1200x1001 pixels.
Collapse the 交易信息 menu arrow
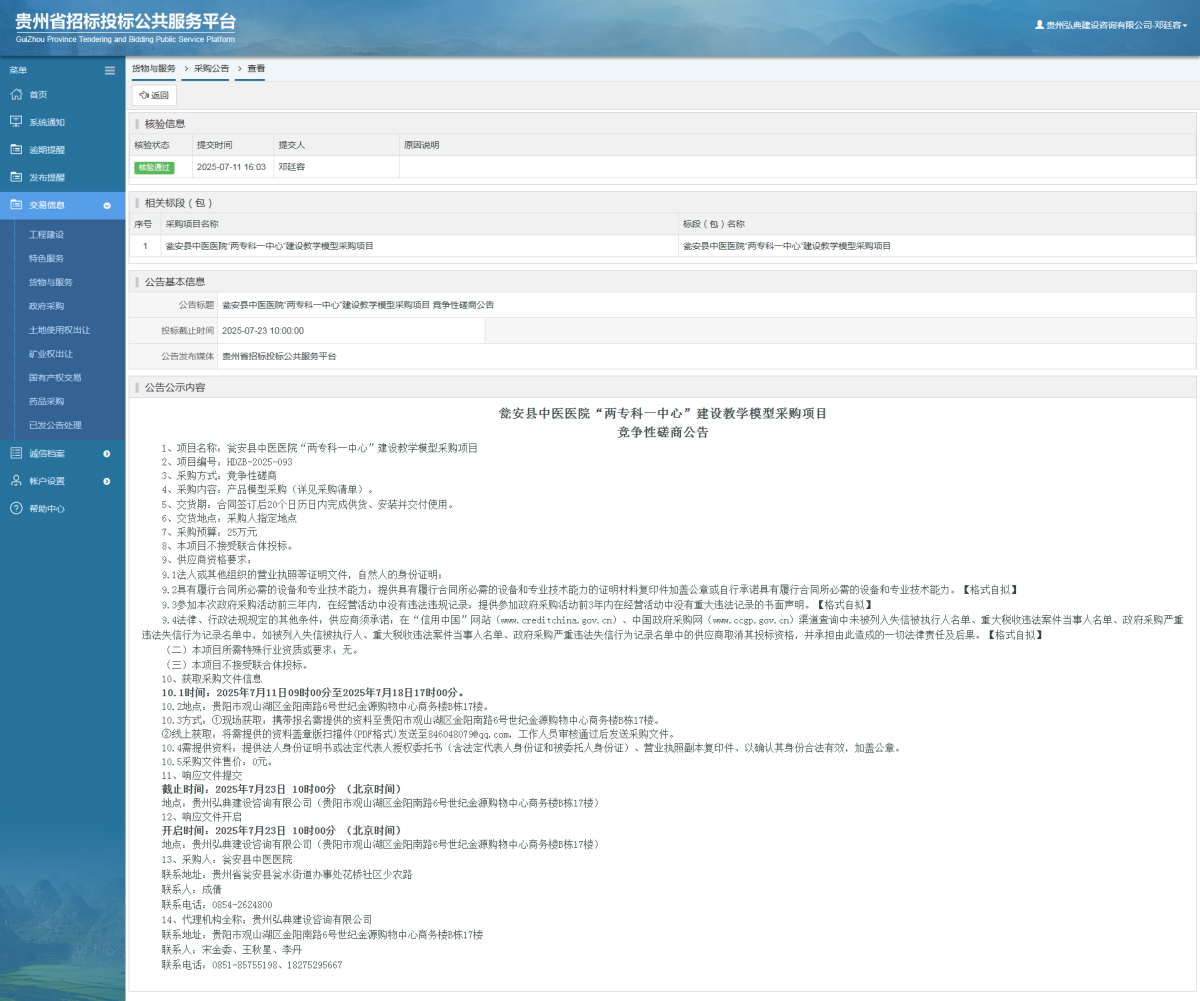tap(107, 206)
